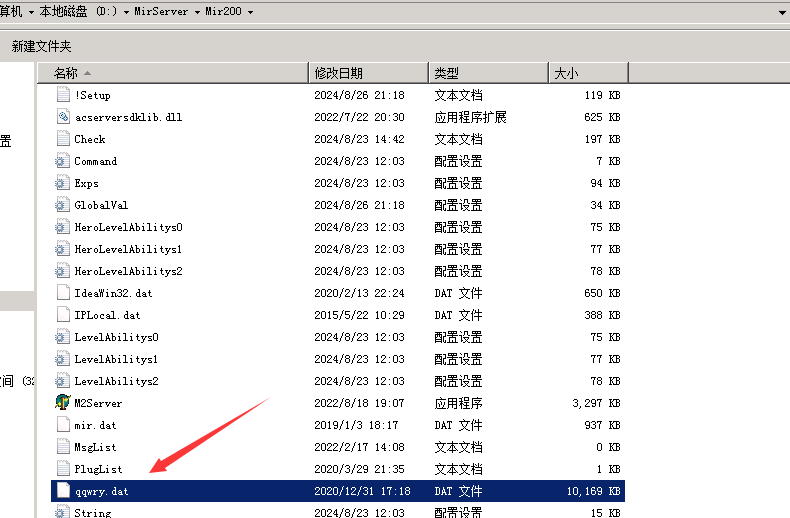Select file name mir.dat
This screenshot has width=790, height=518.
click(95, 425)
